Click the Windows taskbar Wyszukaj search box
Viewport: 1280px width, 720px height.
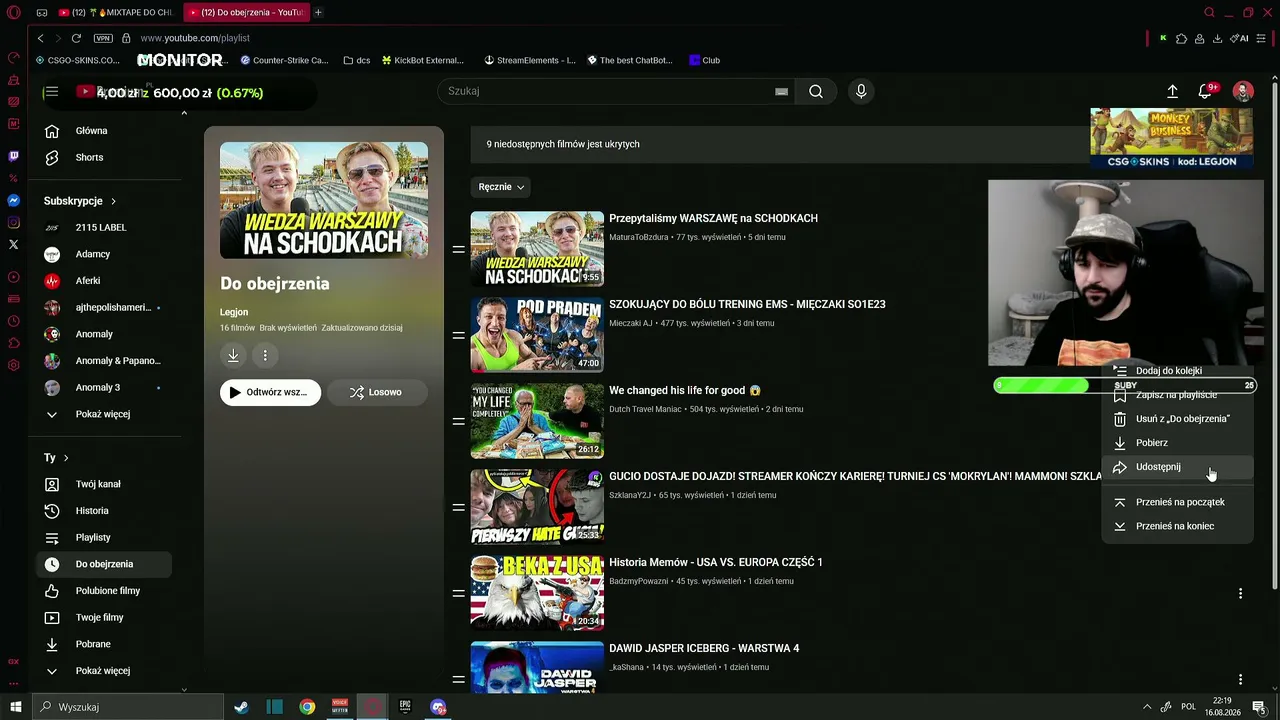[x=128, y=707]
